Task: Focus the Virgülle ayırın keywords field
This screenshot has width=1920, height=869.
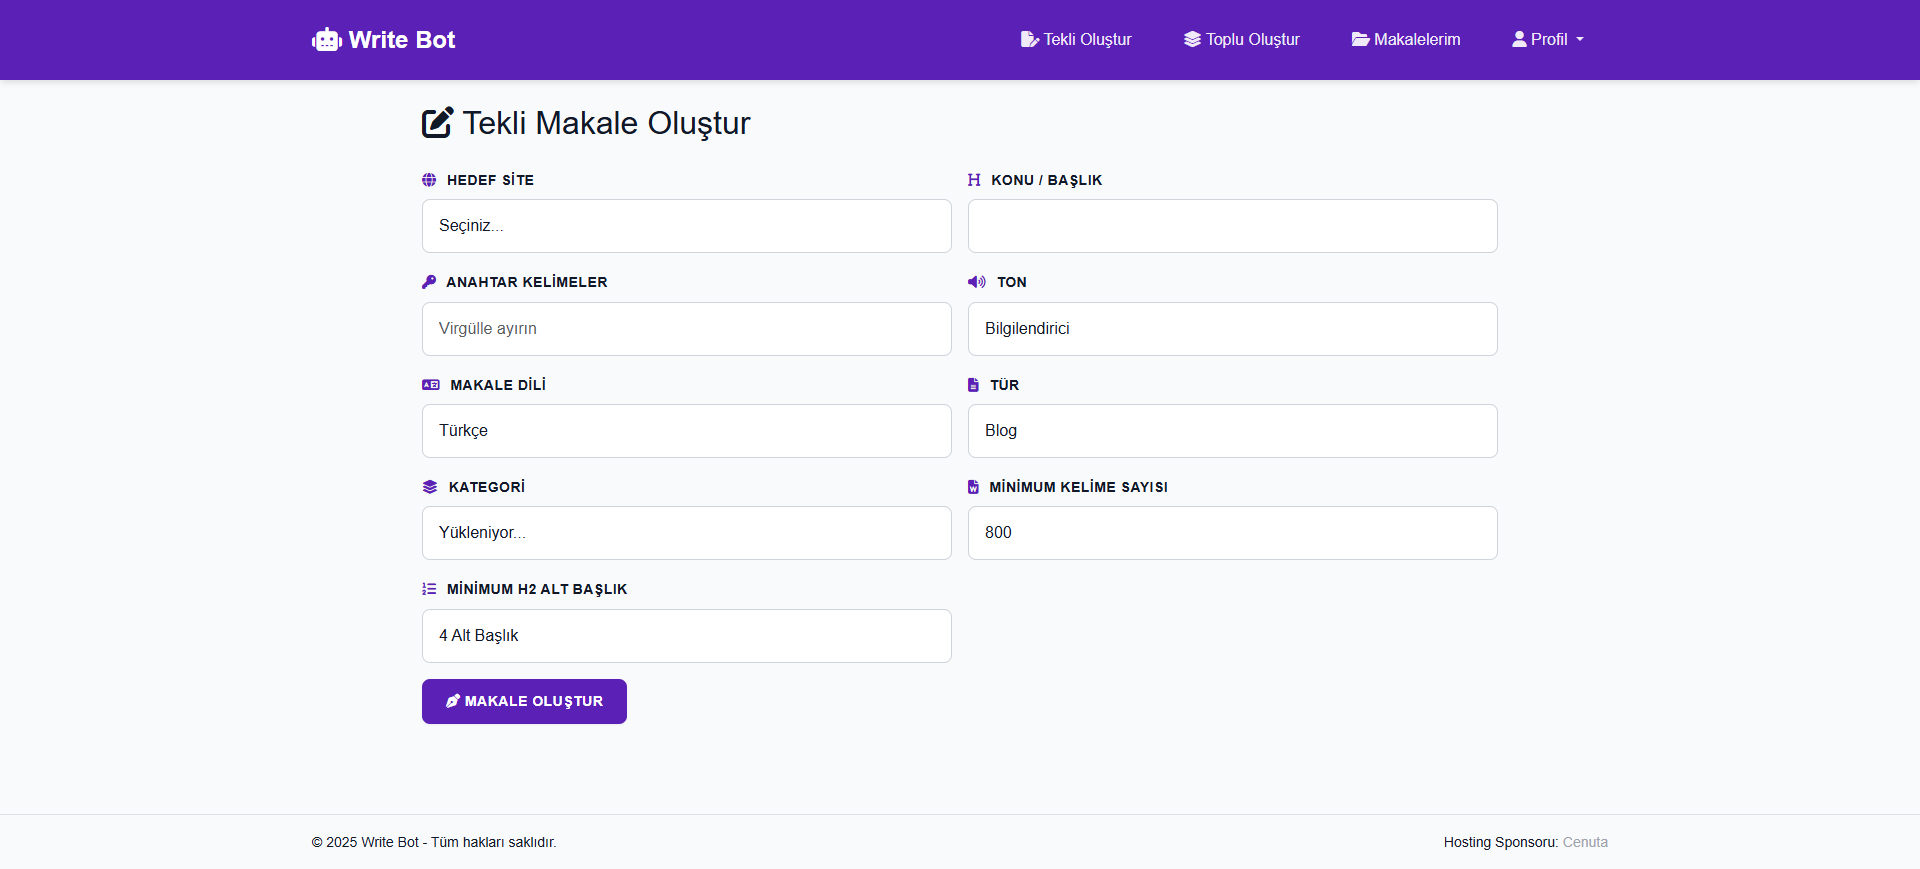Action: point(687,329)
